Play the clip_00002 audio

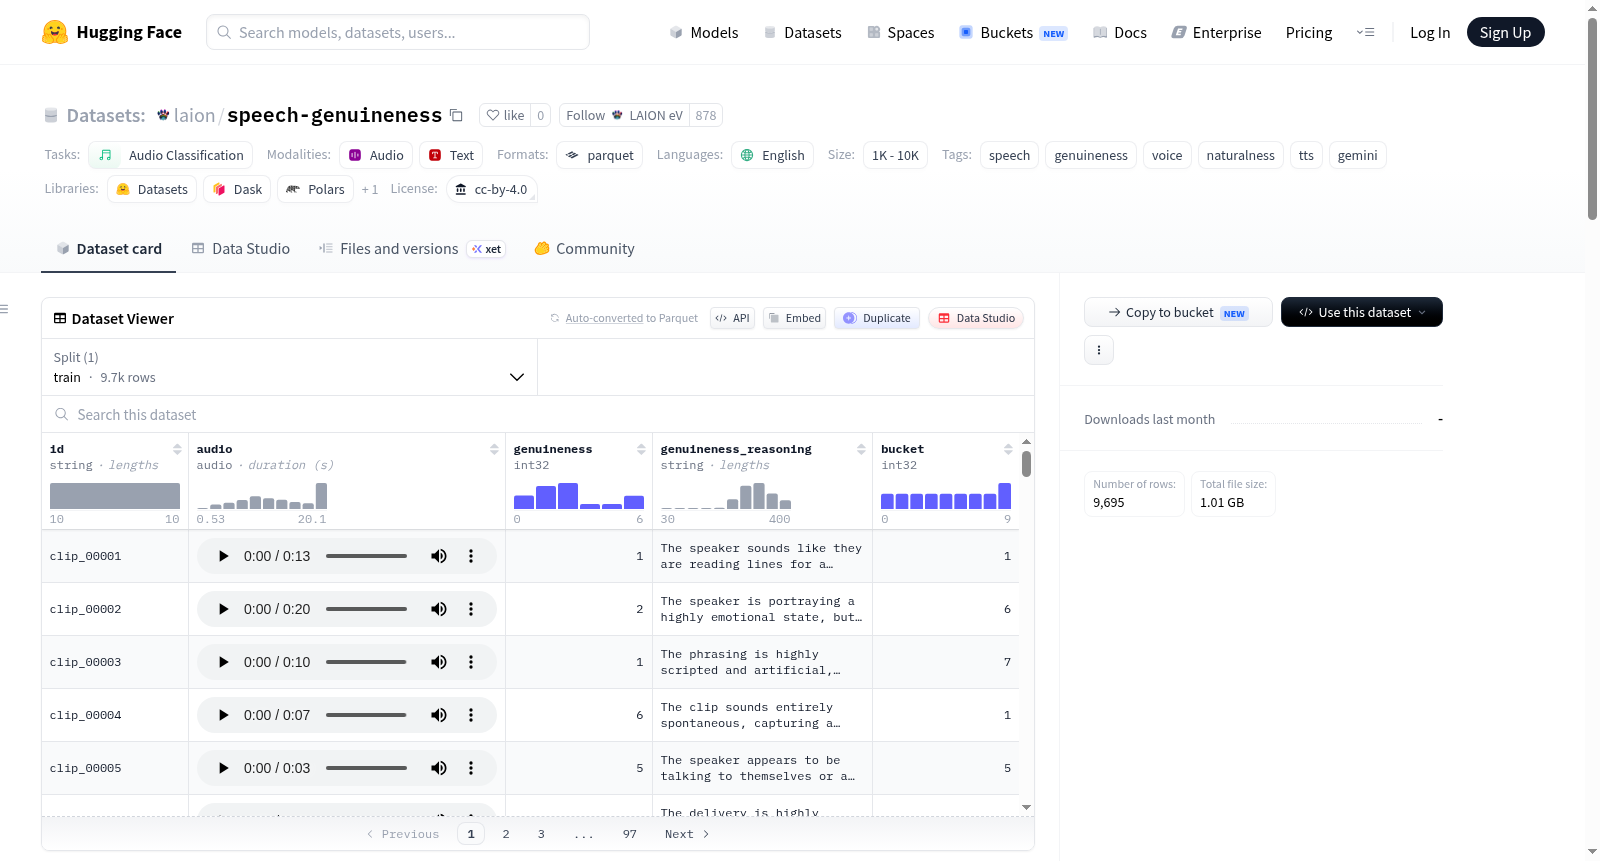tap(224, 609)
